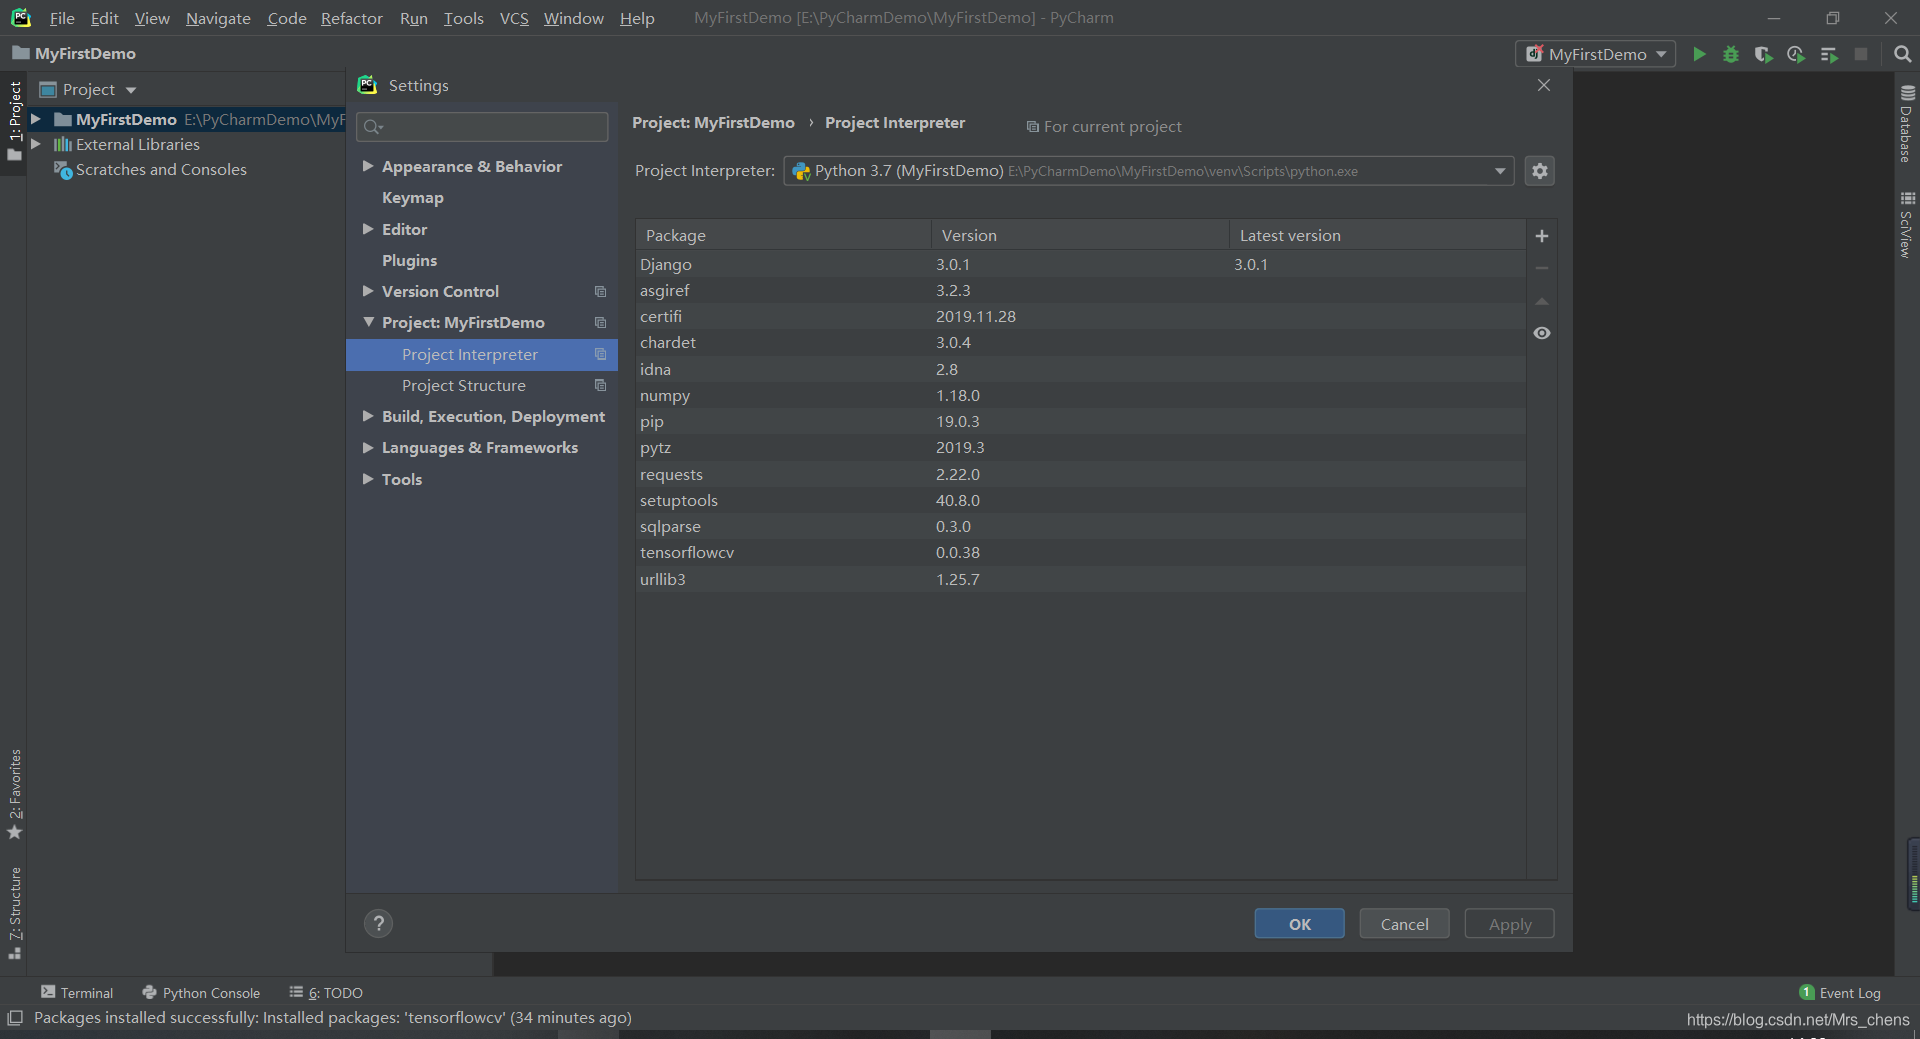Toggle show early releases eye icon
The image size is (1920, 1039).
(x=1542, y=333)
